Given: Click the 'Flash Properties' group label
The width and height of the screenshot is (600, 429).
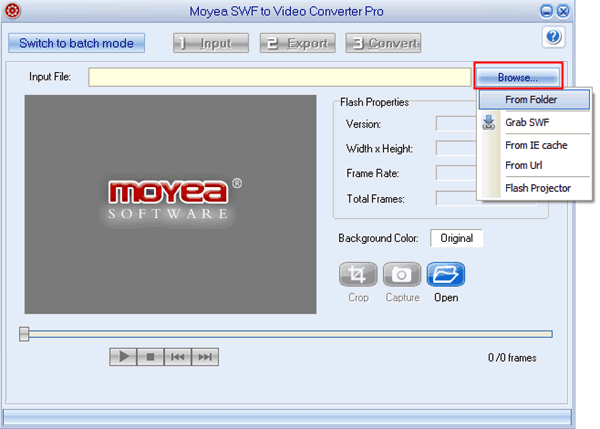Looking at the screenshot, I should pyautogui.click(x=374, y=102).
